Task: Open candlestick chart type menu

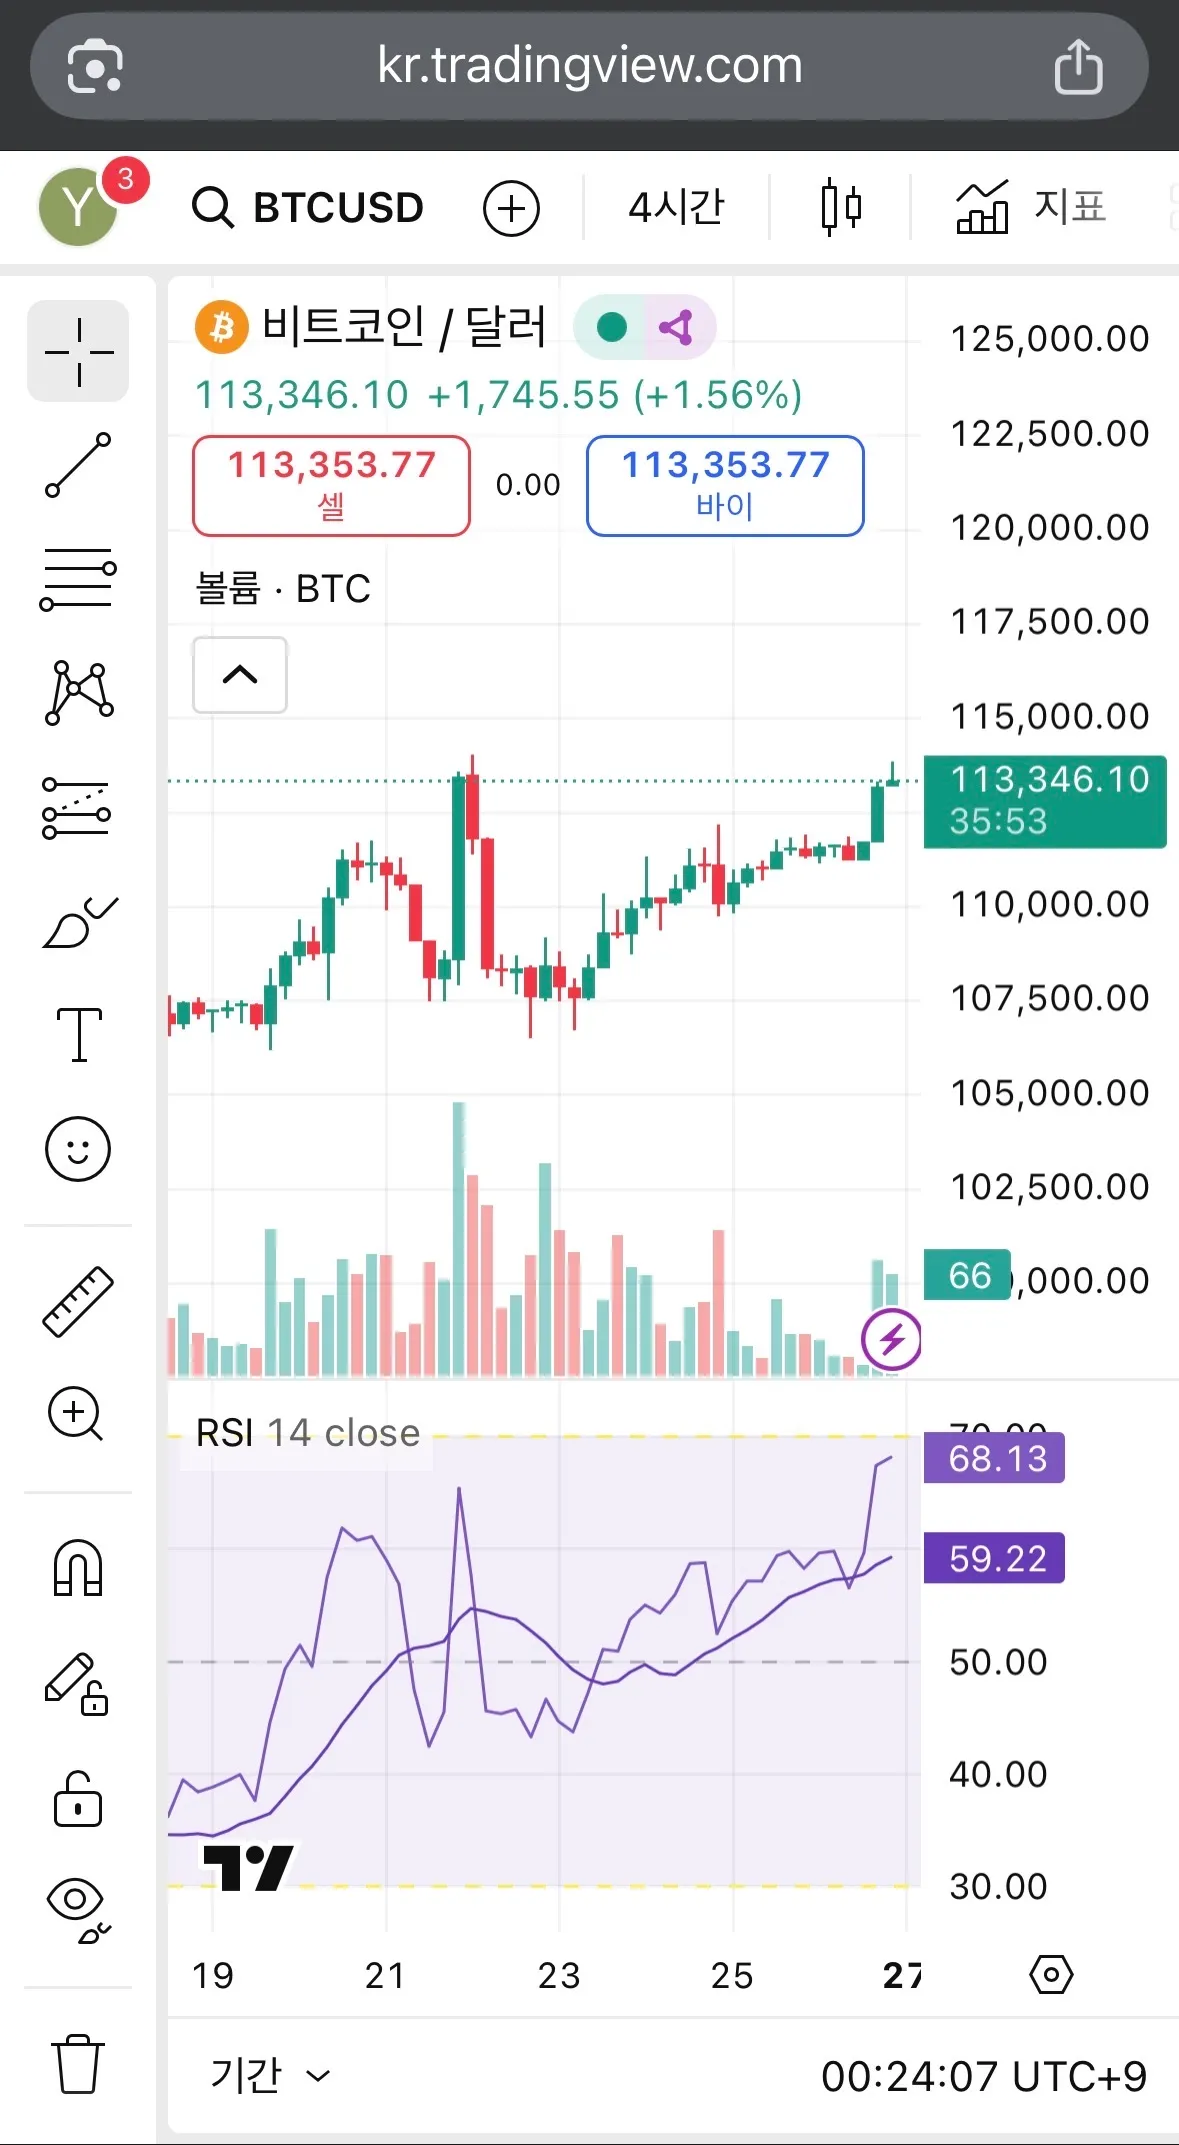Action: click(x=840, y=207)
